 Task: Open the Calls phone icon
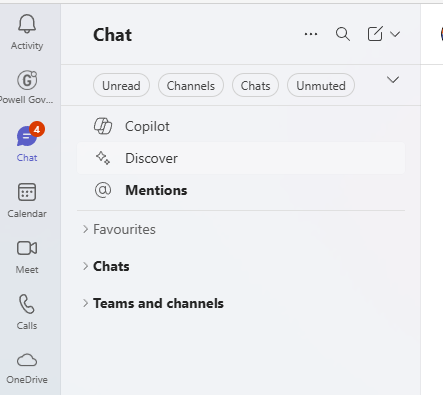coord(27,304)
